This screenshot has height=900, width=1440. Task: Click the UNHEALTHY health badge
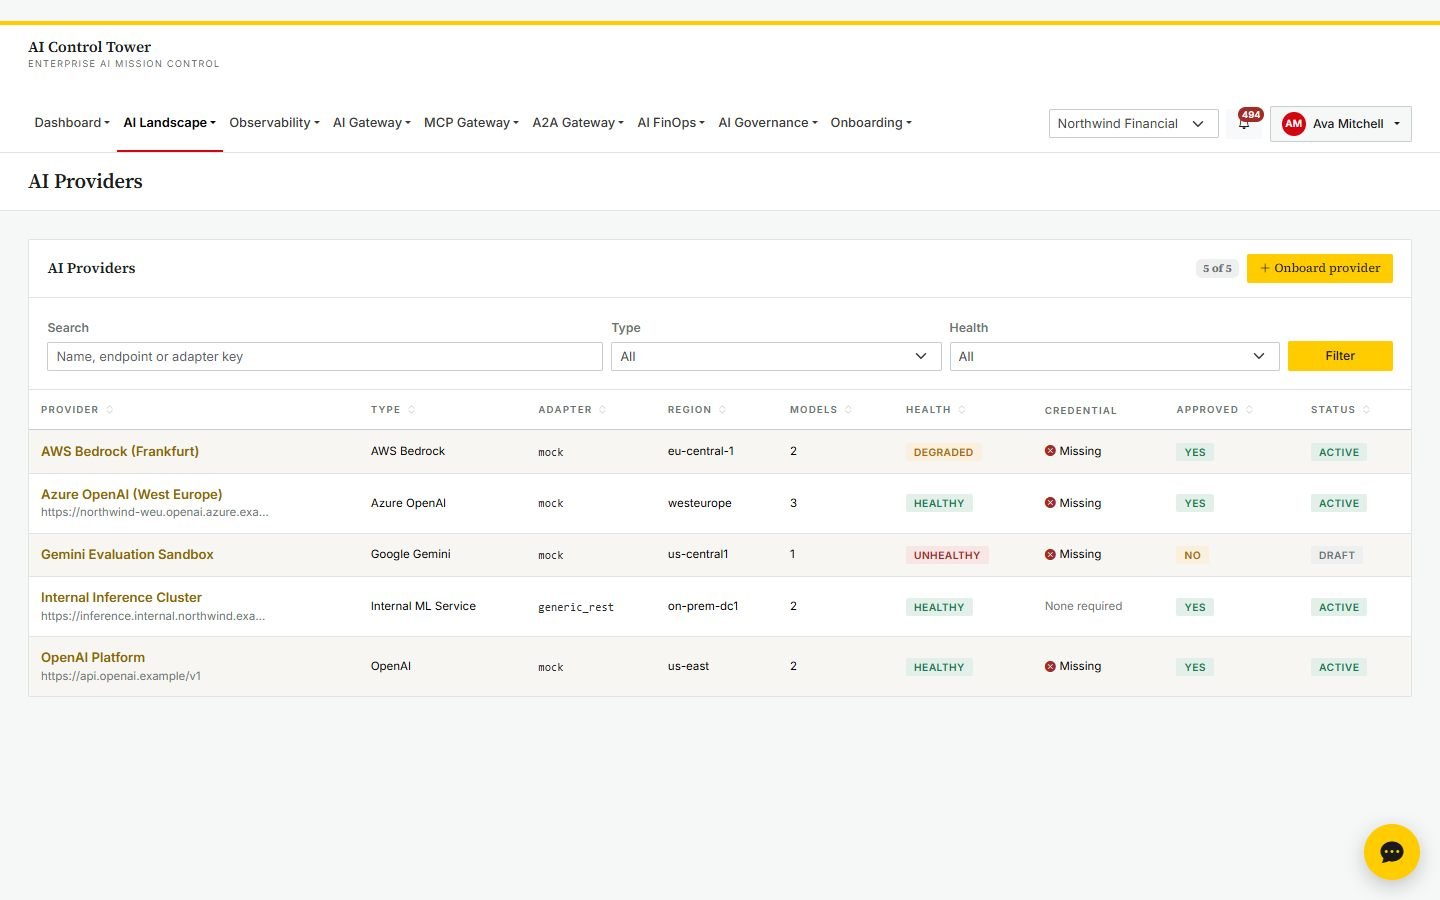947,555
